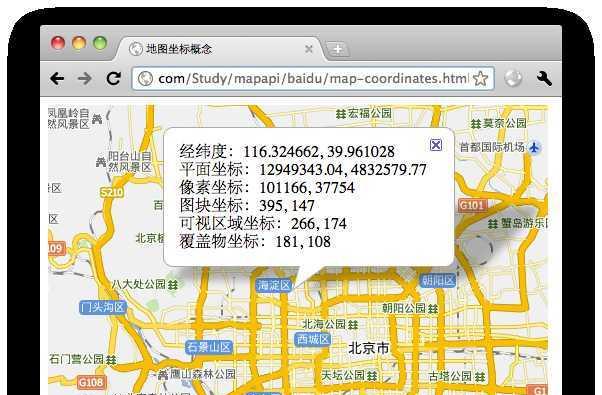Click the map-coordinates.html address field
602x395 pixels.
[x=313, y=79]
